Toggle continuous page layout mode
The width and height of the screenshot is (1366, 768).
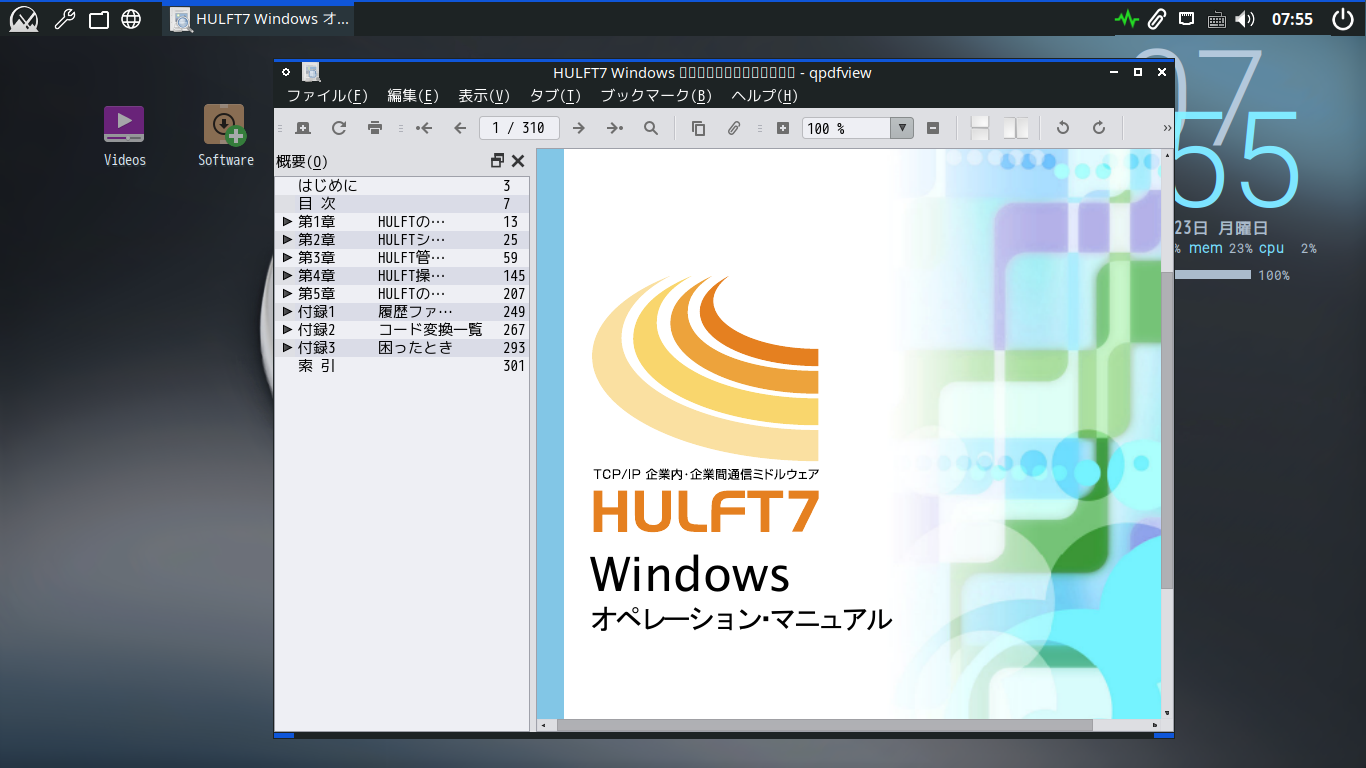pos(980,128)
